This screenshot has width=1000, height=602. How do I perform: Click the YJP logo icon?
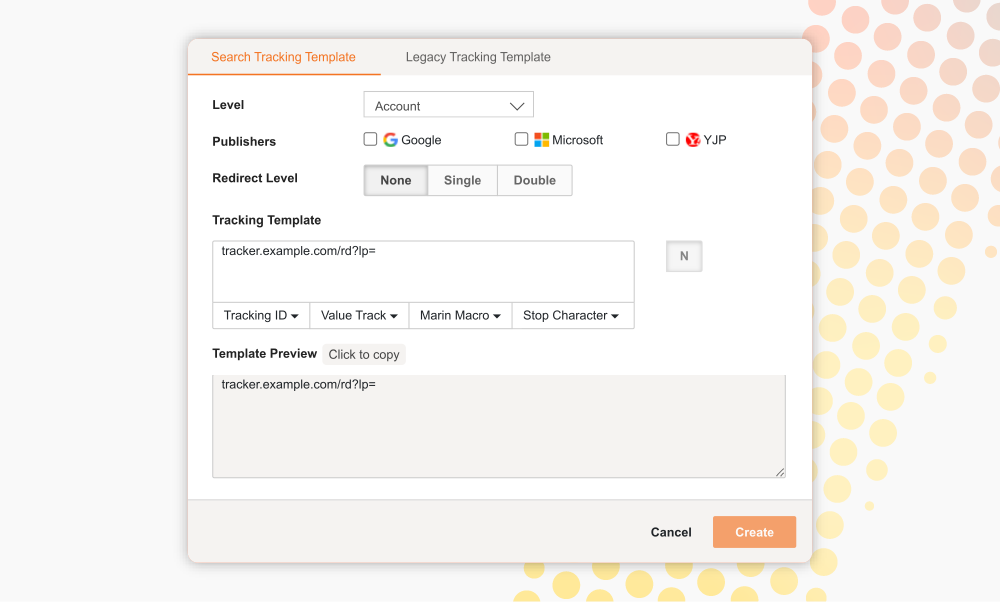(x=693, y=140)
